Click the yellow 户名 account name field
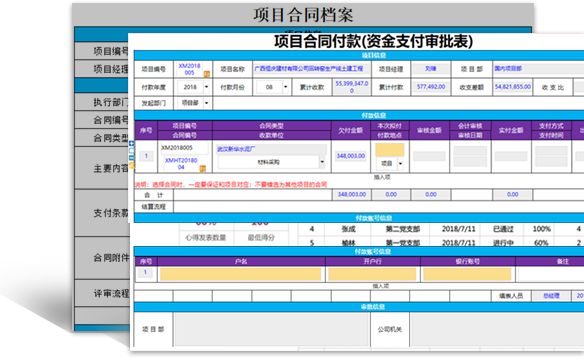 [x=241, y=274]
